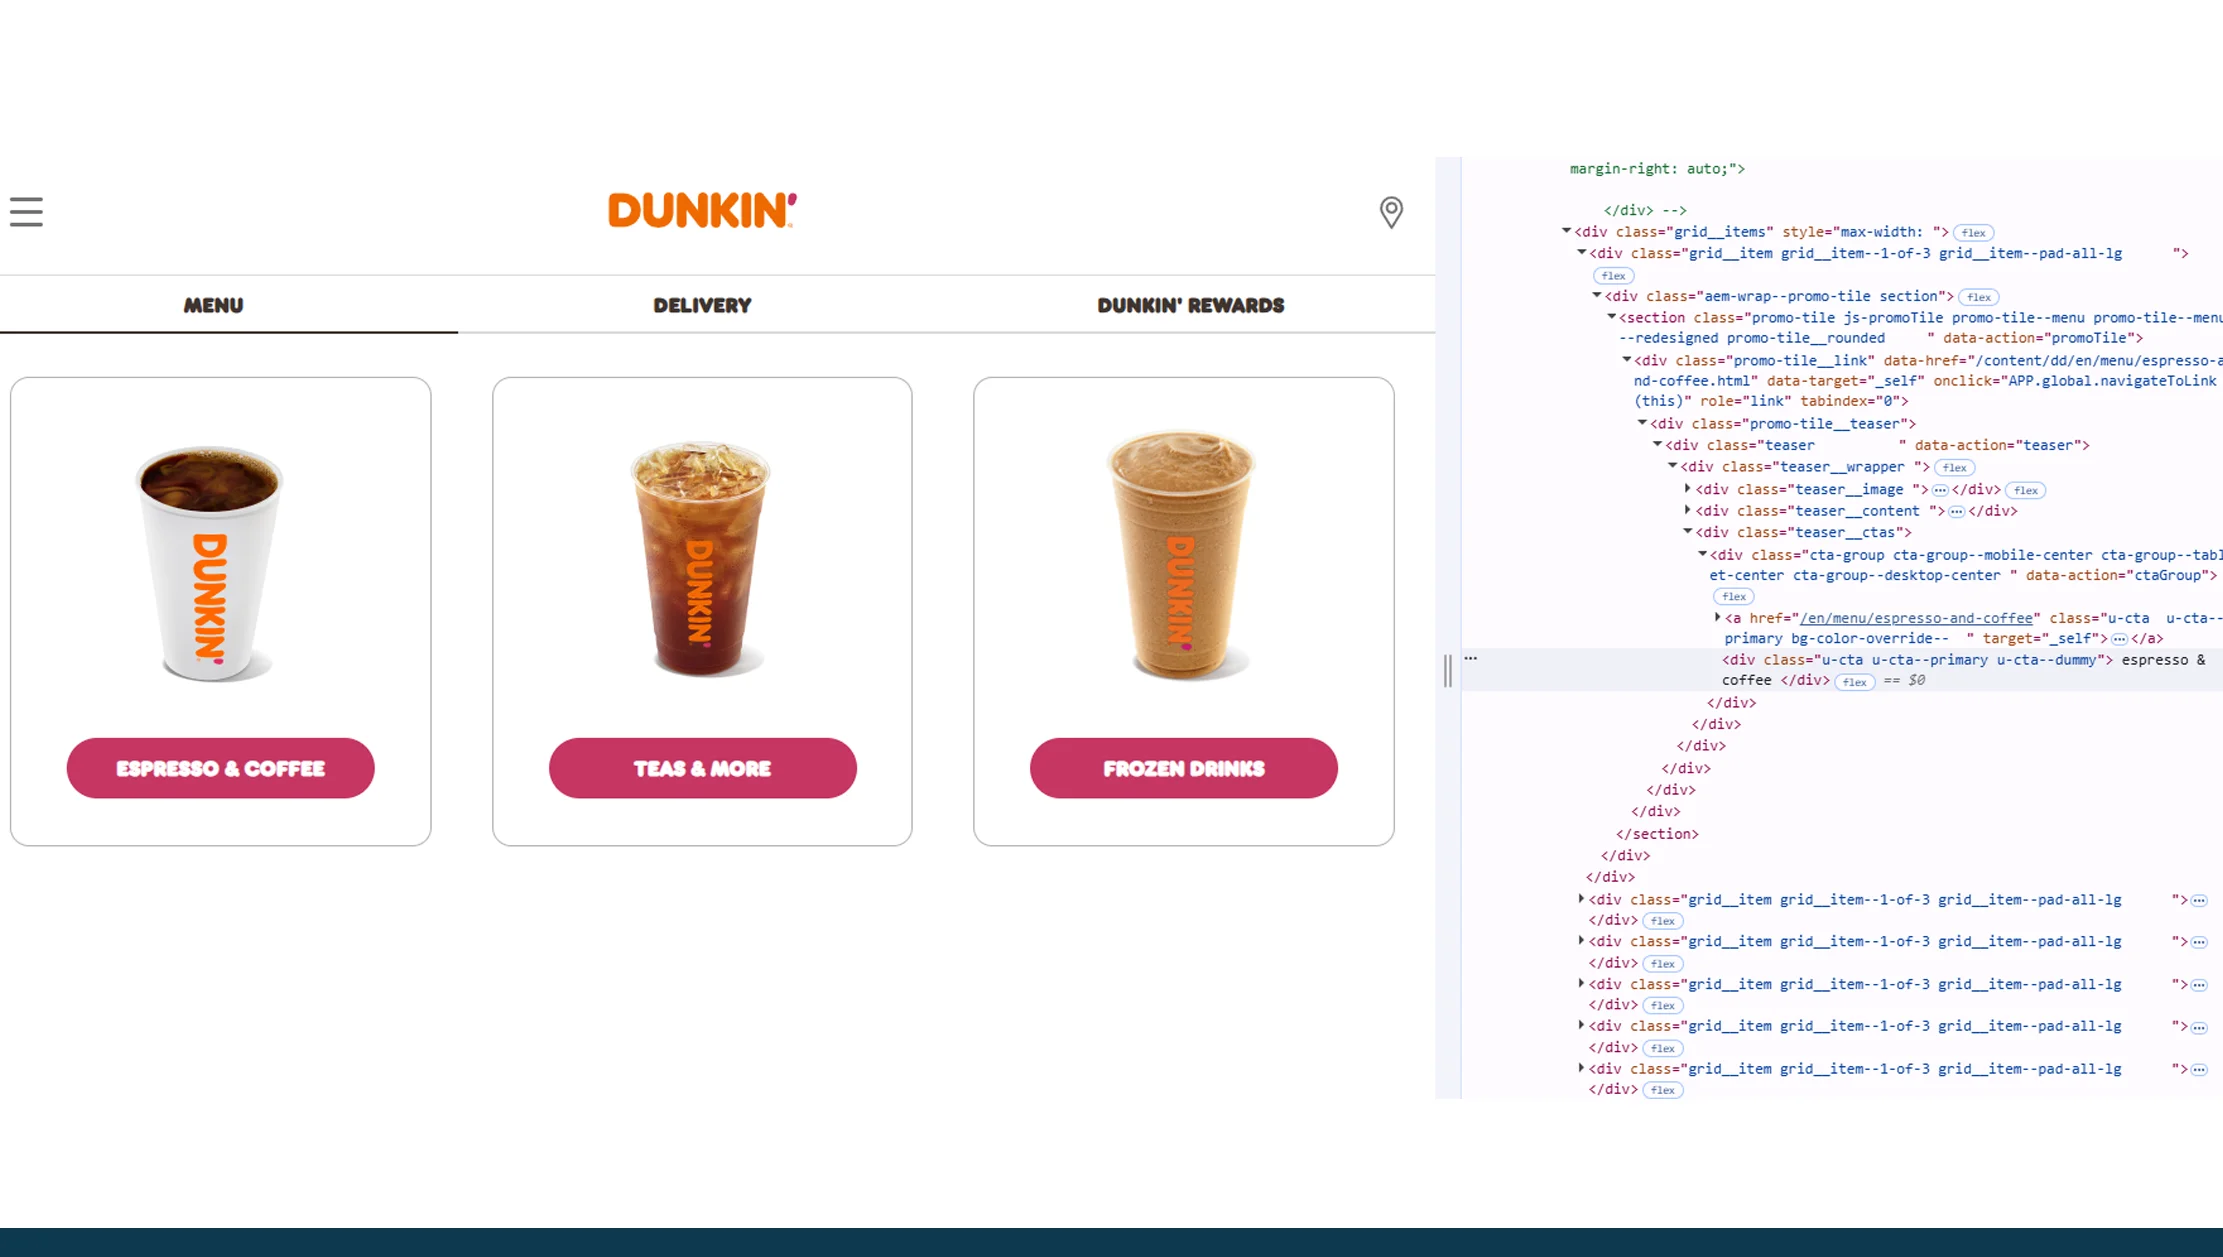2223x1257 pixels.
Task: Toggle flex badge under cta-group div
Action: [1733, 597]
